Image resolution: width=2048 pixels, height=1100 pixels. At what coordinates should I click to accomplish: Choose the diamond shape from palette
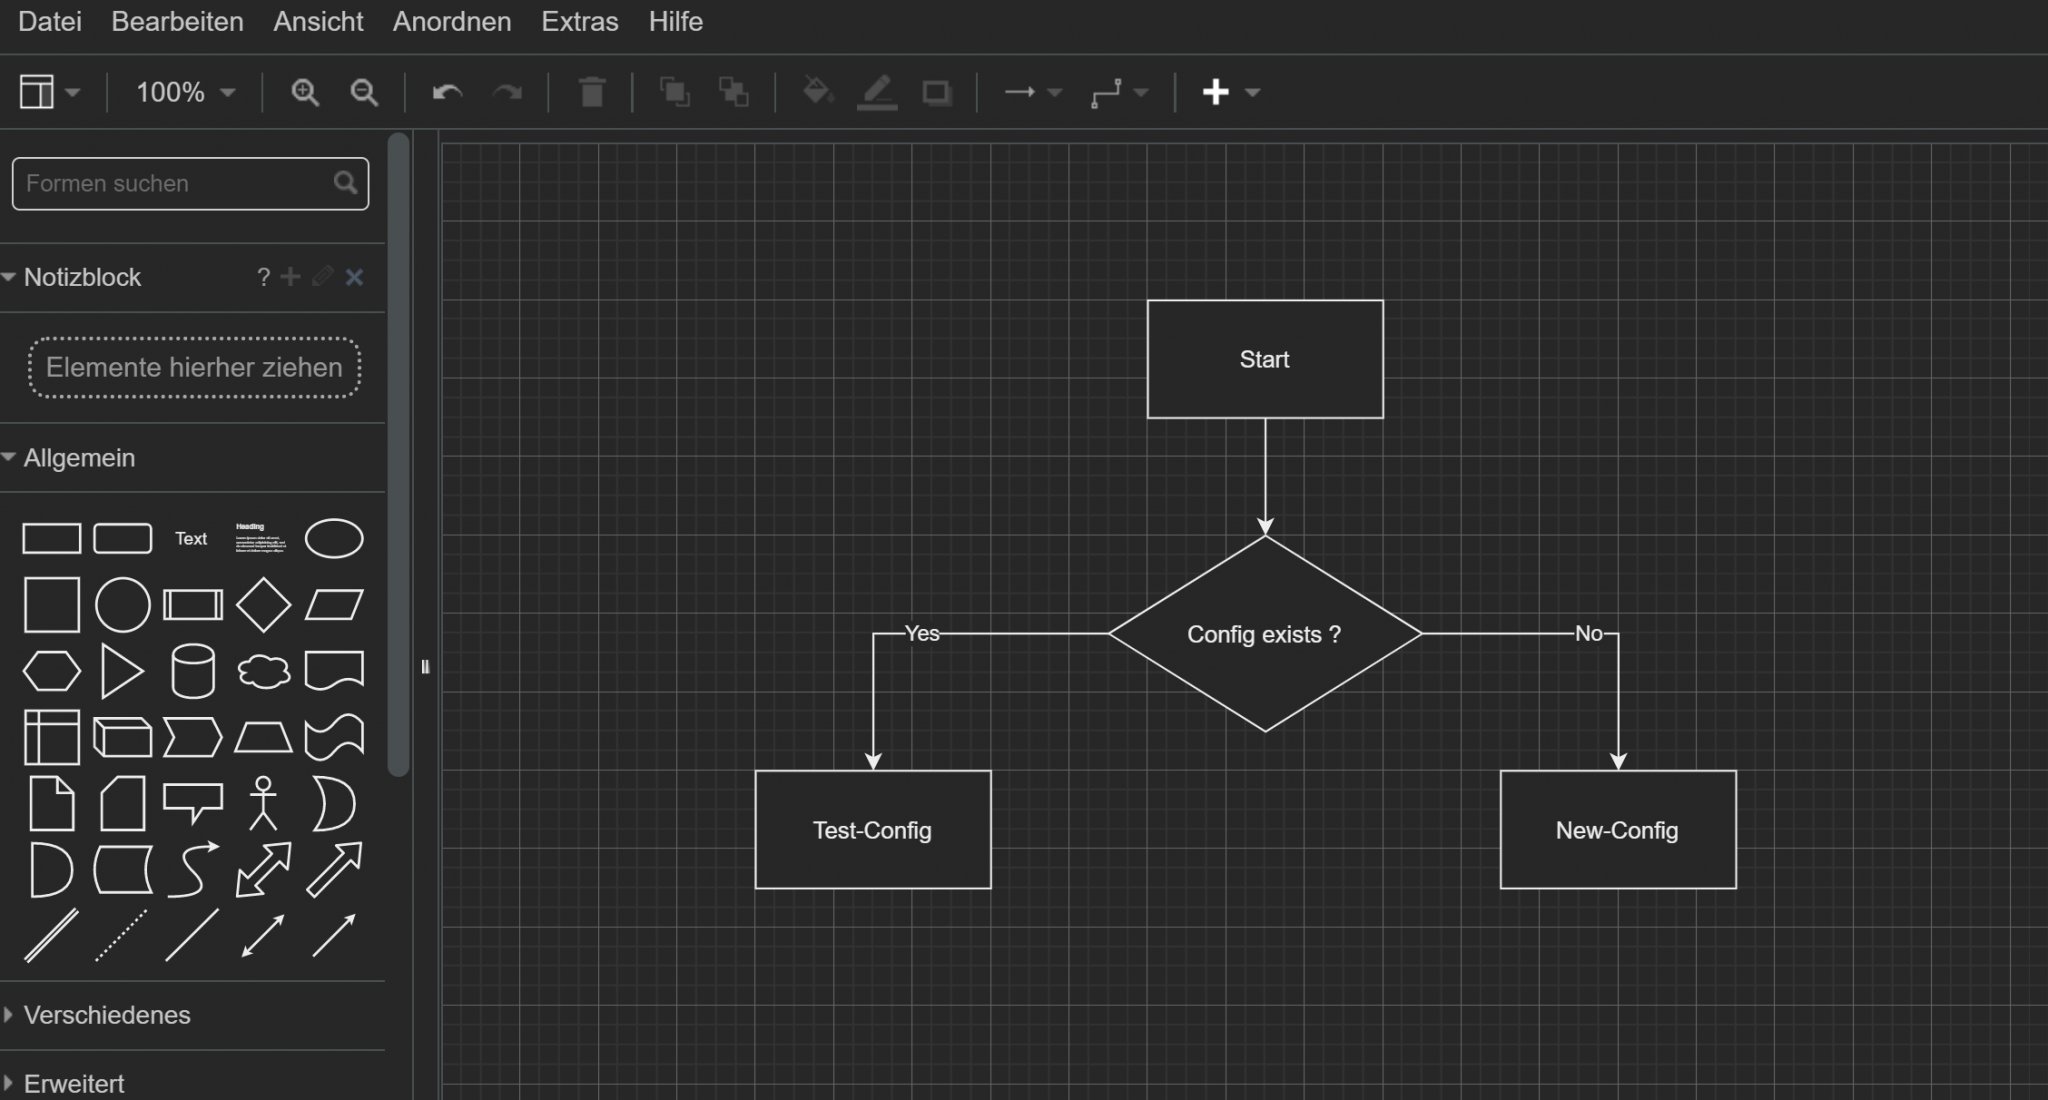pos(263,605)
